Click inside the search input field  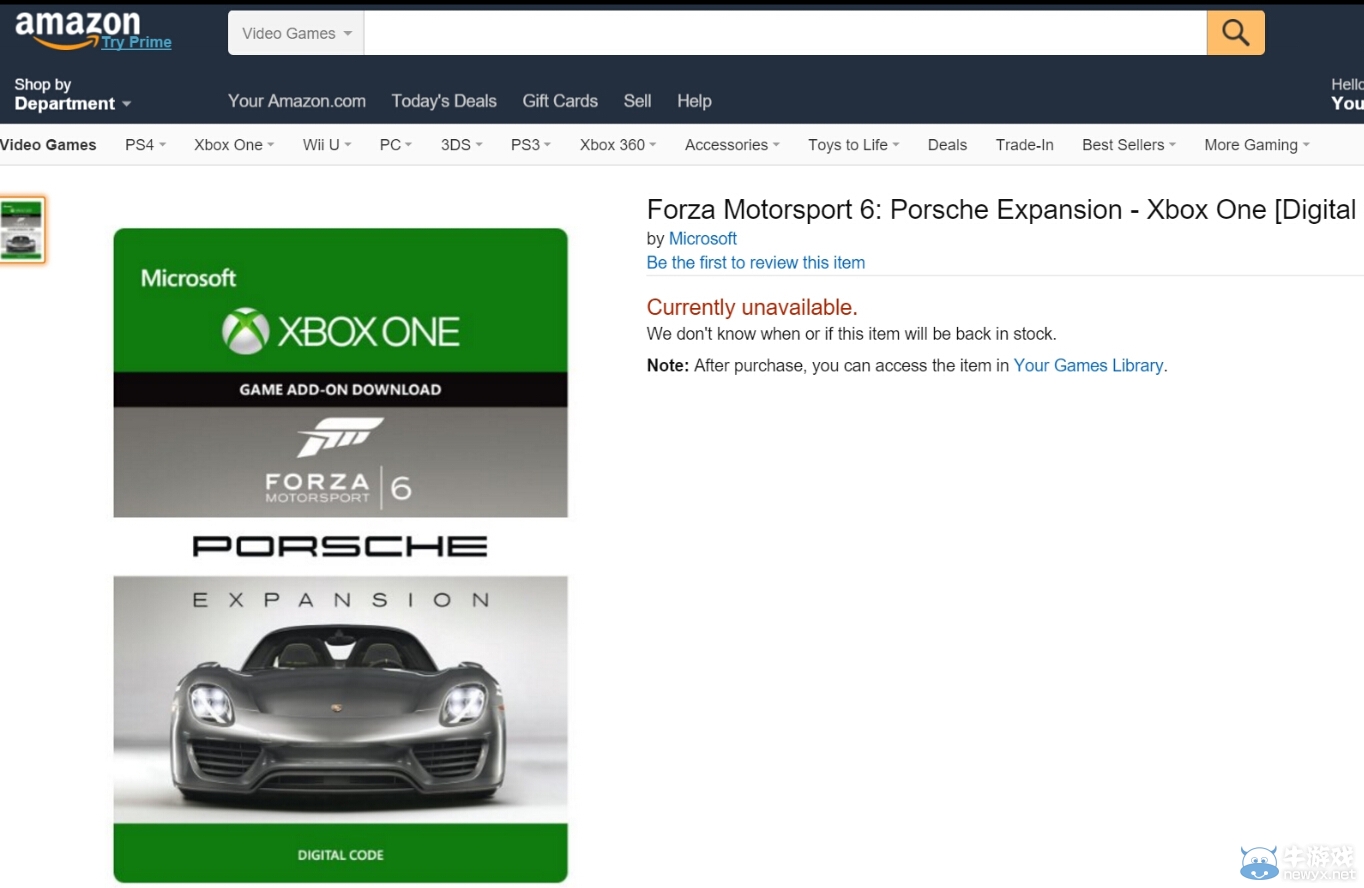pyautogui.click(x=785, y=33)
